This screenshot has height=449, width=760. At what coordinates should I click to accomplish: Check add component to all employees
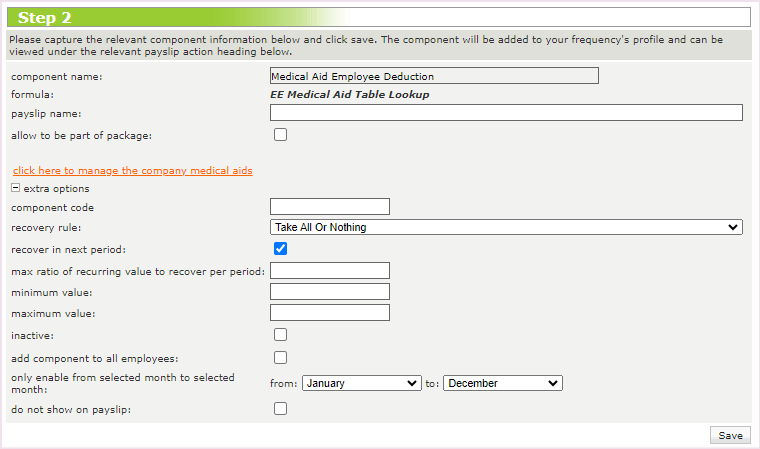[x=281, y=358]
